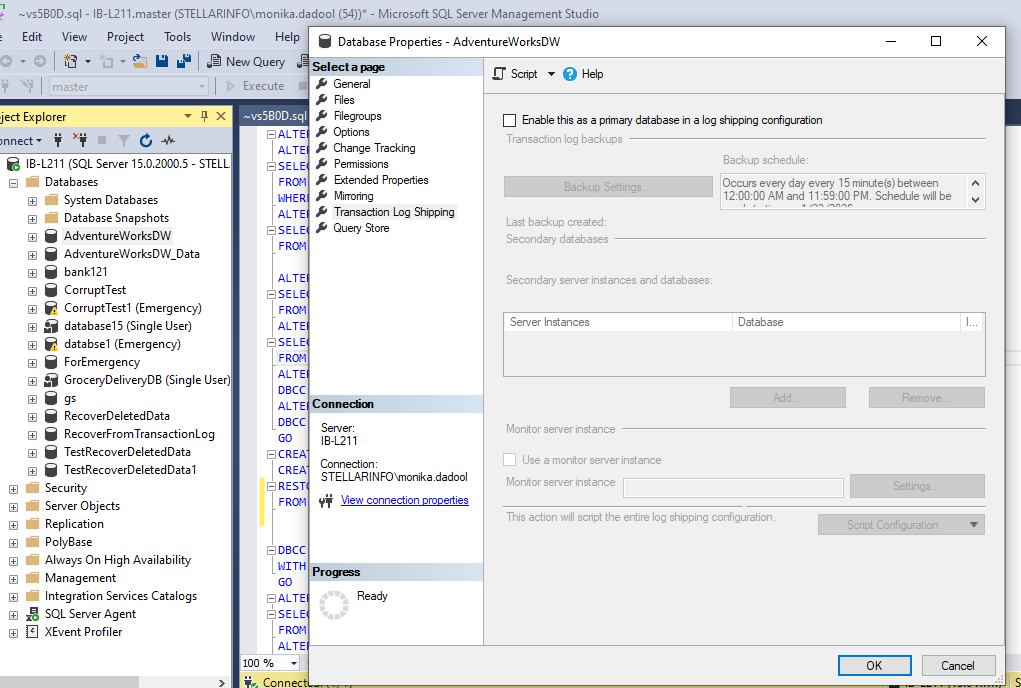Open Activity Monitor from Object Explorer toolbar
Image resolution: width=1021 pixels, height=688 pixels.
coord(170,140)
